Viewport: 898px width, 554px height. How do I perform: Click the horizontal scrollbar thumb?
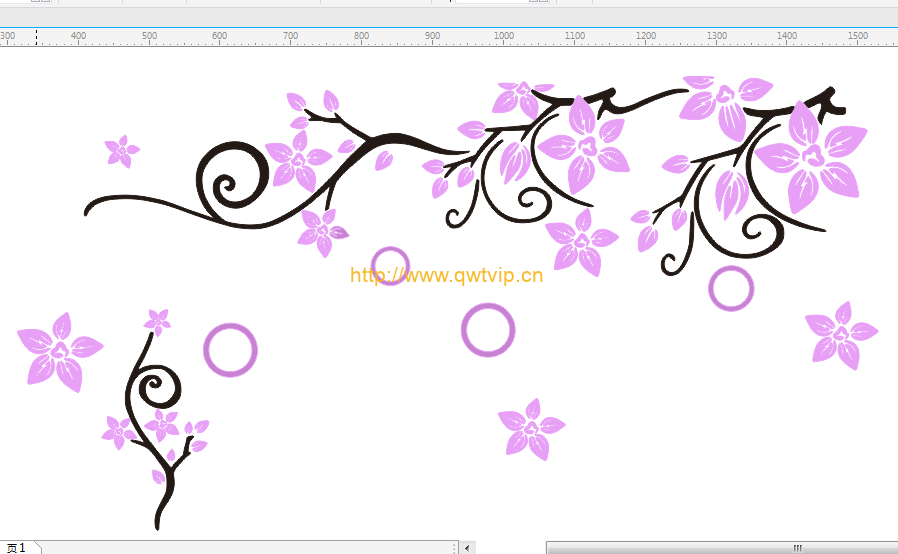(x=722, y=548)
